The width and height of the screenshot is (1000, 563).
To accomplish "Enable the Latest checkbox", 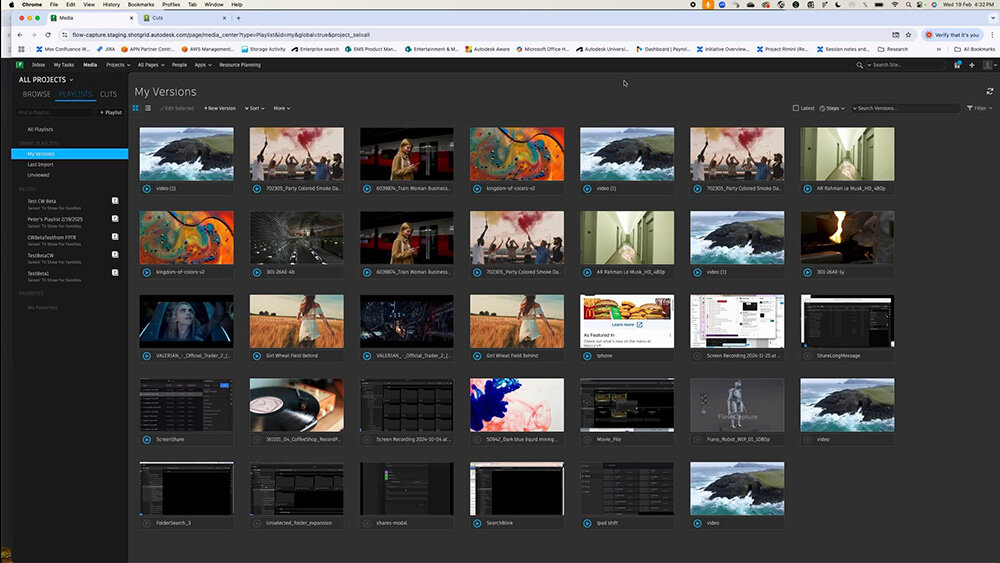I will [796, 108].
